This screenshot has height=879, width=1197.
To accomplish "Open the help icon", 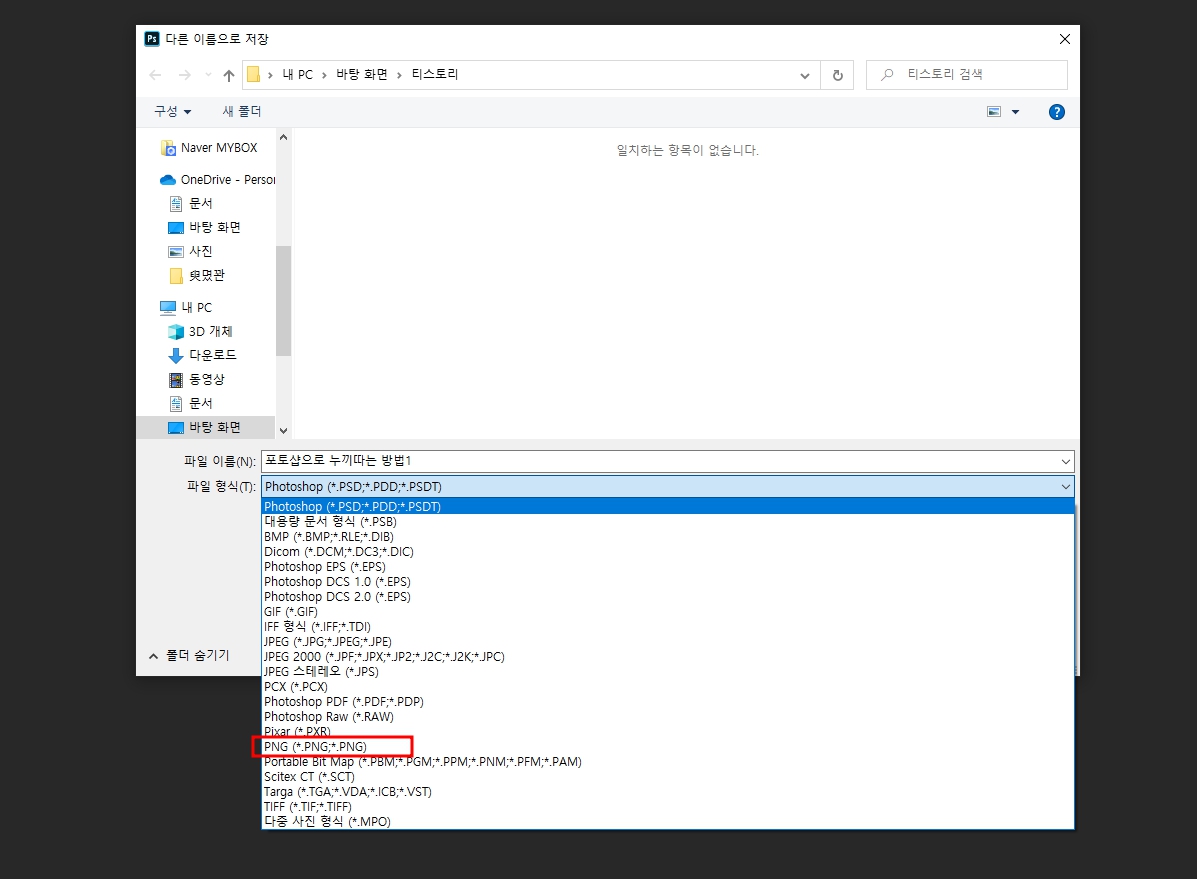I will (1057, 112).
